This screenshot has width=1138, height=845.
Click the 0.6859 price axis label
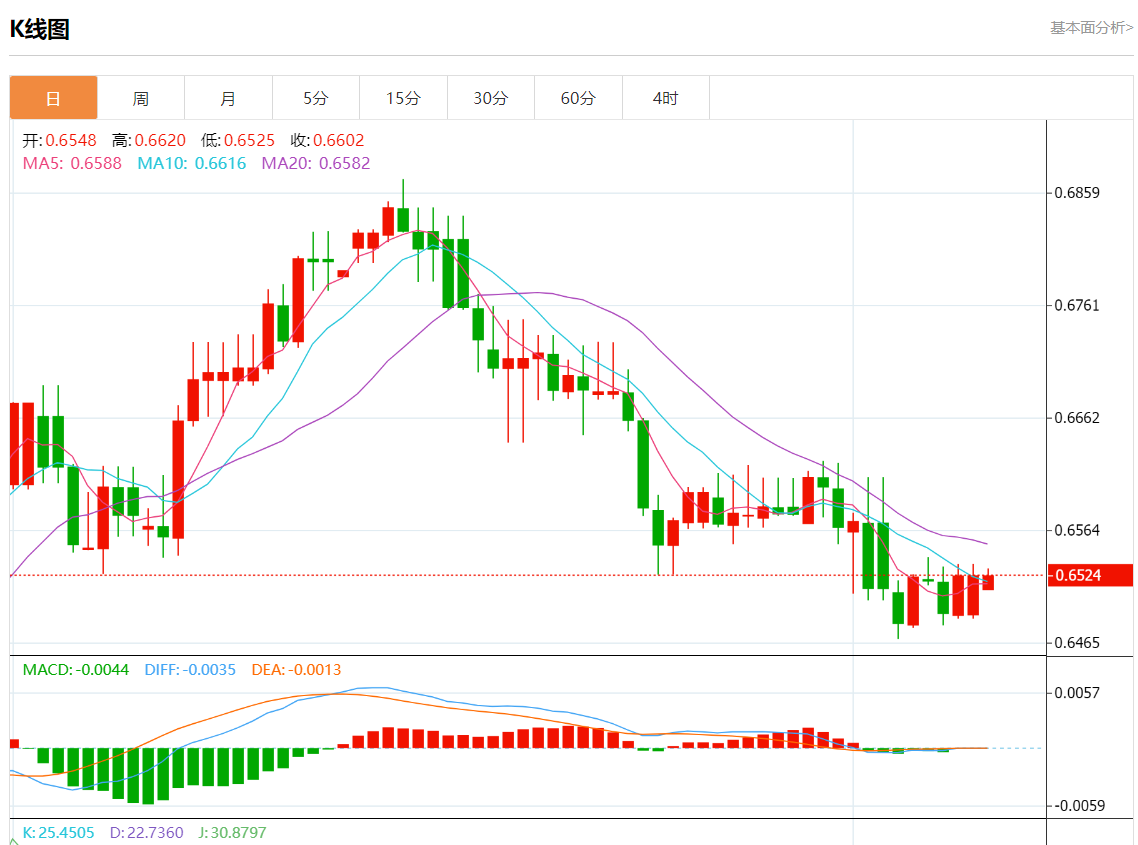(x=1078, y=192)
